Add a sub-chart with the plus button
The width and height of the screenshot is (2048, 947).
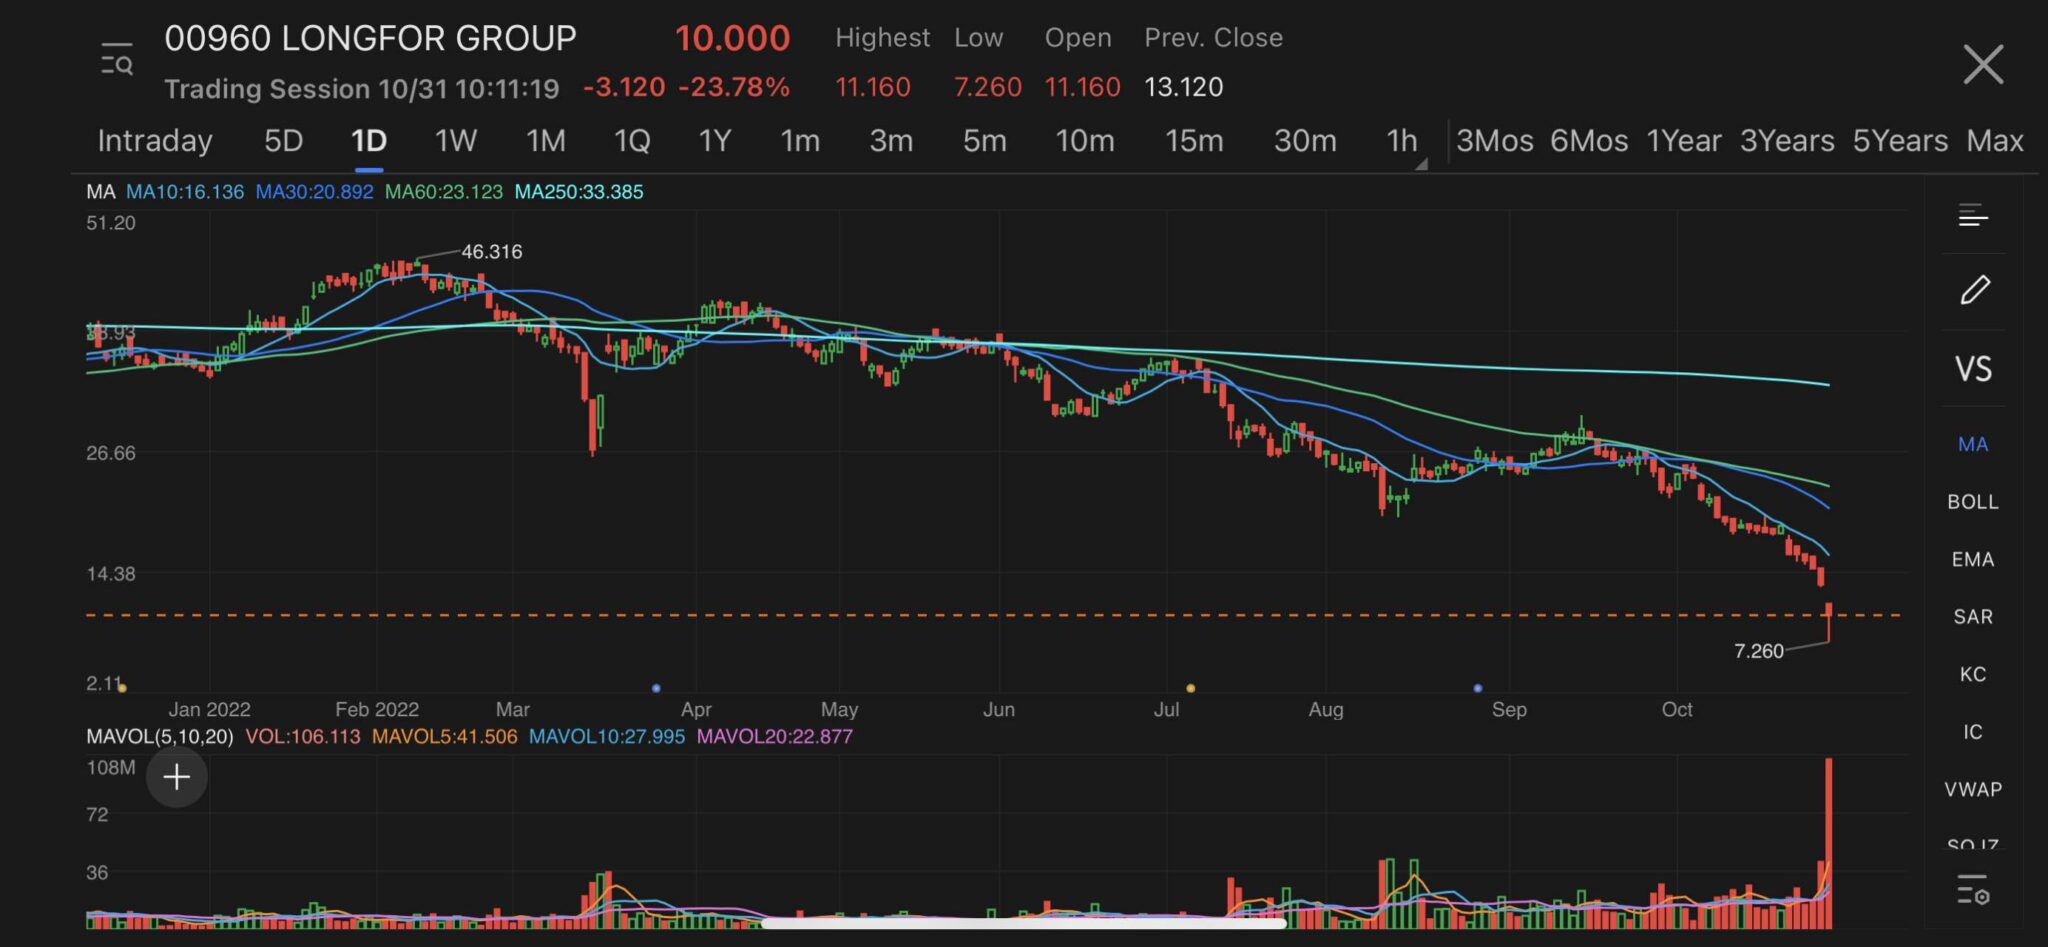pos(177,777)
